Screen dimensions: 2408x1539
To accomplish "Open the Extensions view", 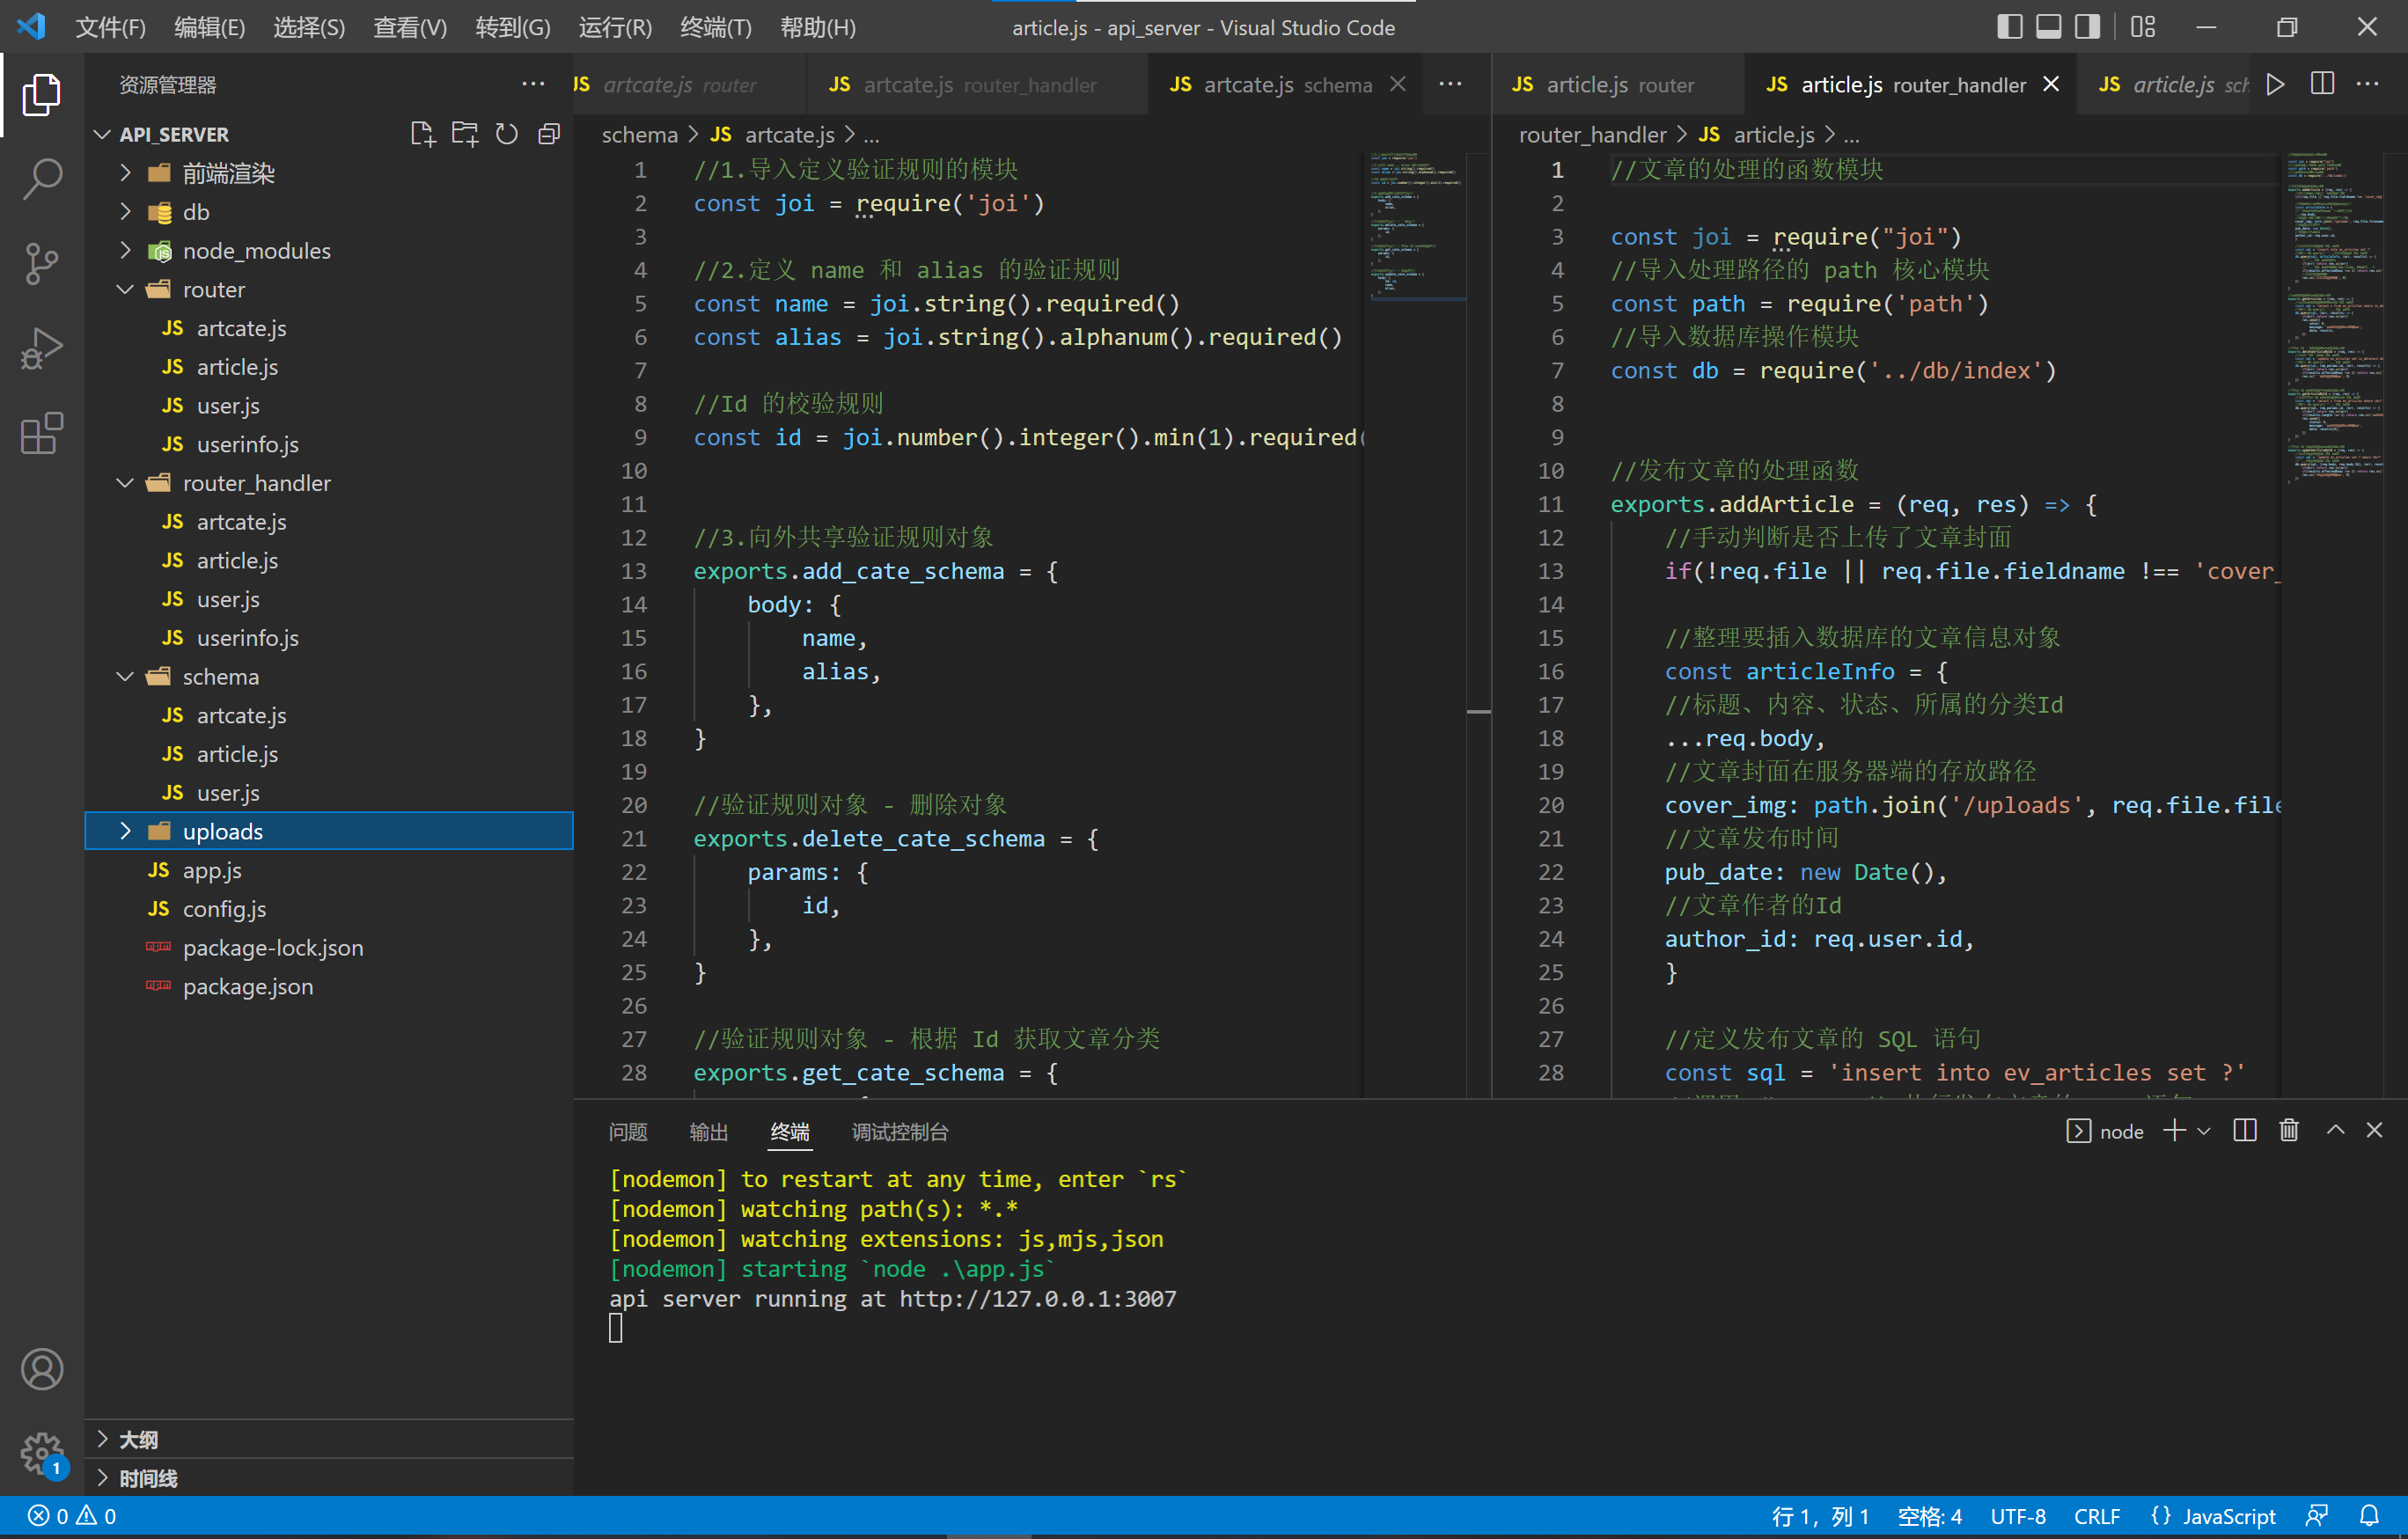I will [41, 434].
